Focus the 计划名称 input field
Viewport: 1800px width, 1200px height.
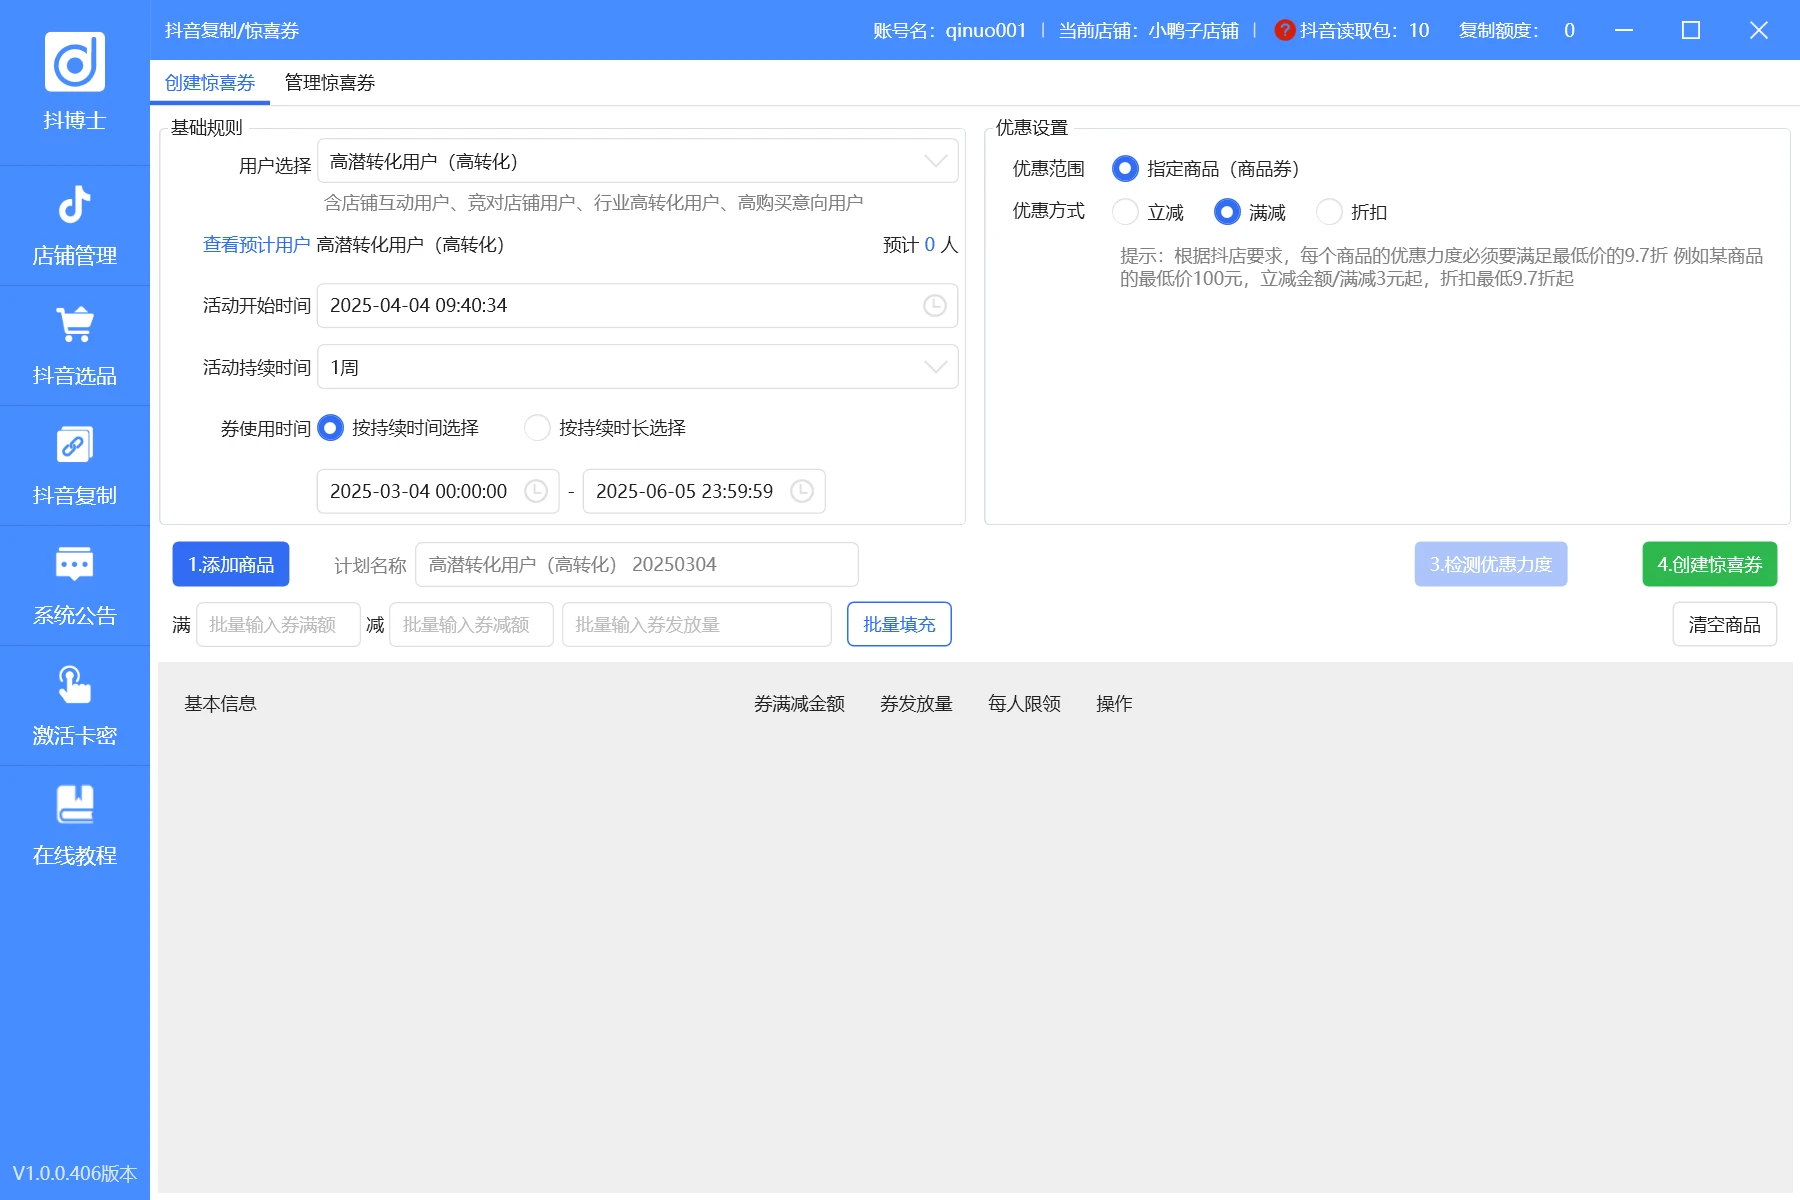coord(636,564)
